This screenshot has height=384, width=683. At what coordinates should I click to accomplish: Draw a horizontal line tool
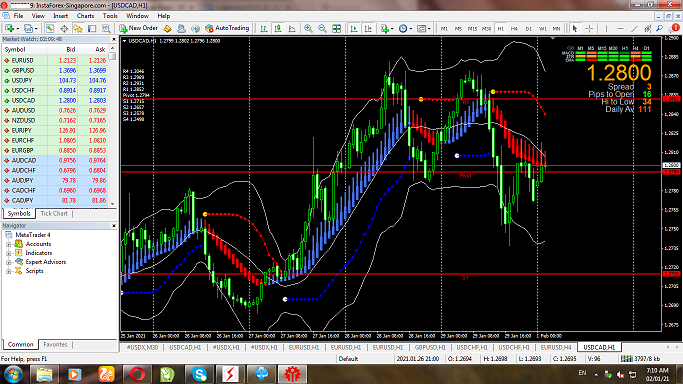click(620, 28)
